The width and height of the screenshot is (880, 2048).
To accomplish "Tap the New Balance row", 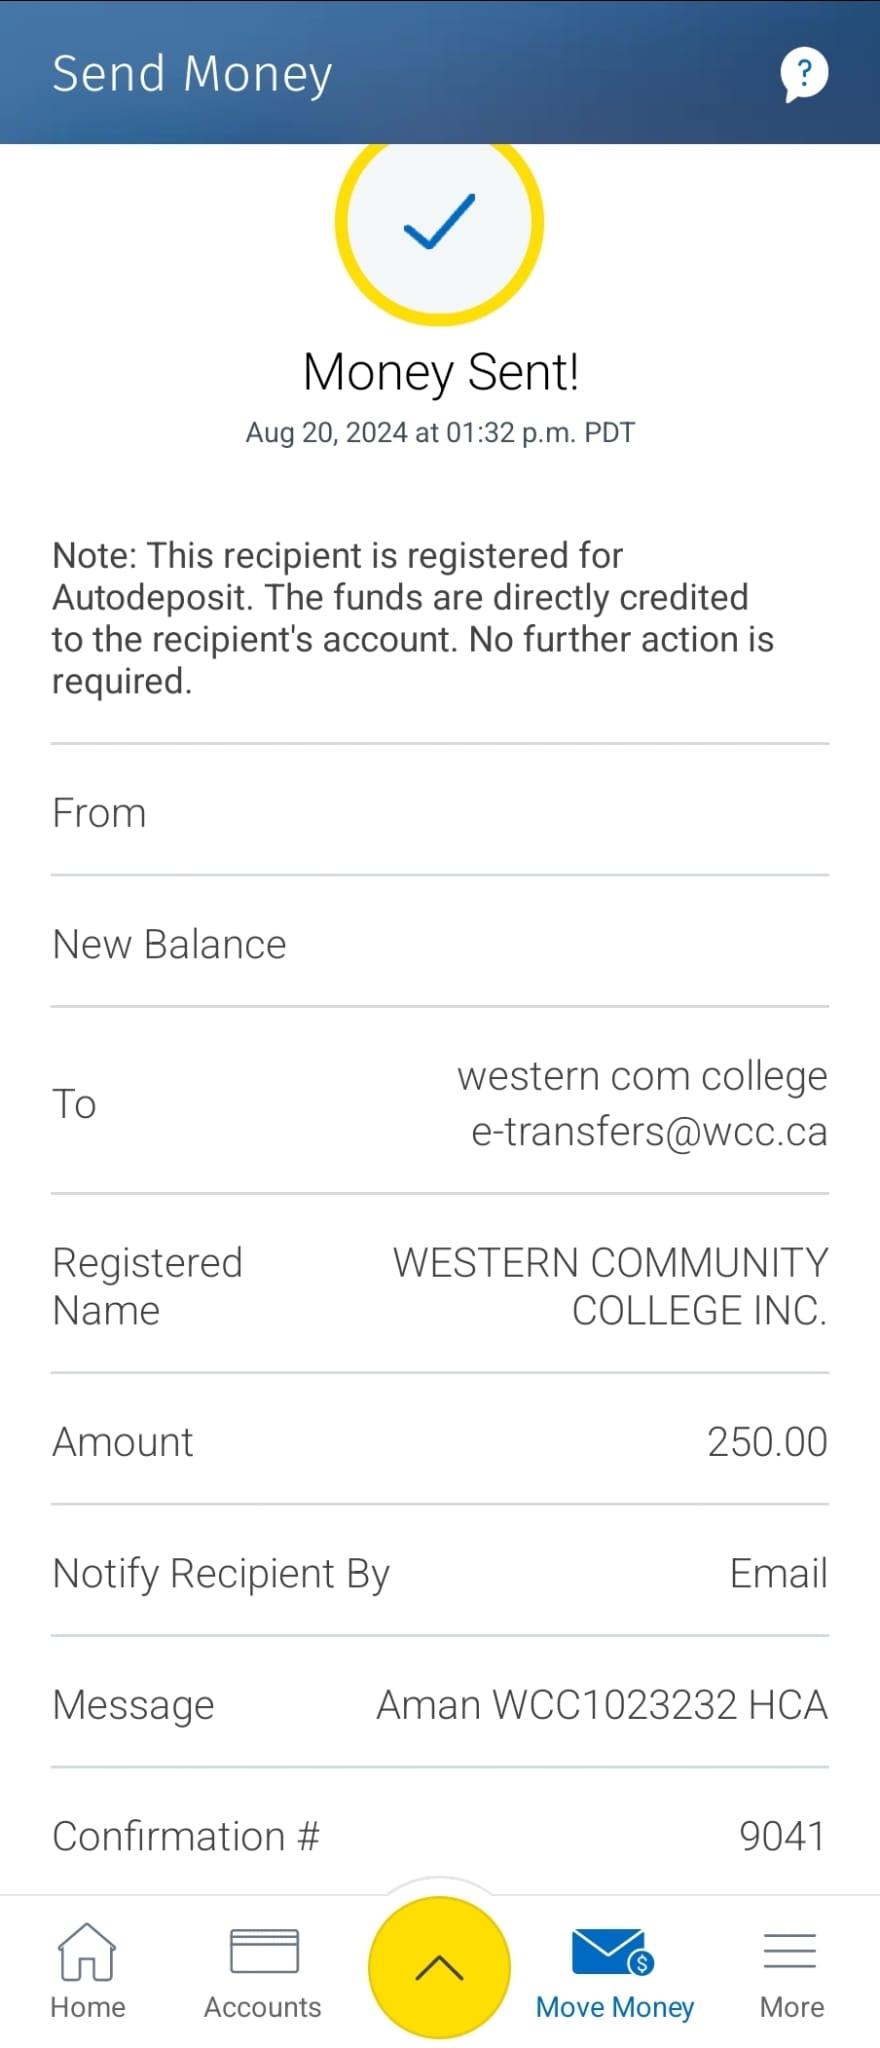I will pyautogui.click(x=440, y=942).
